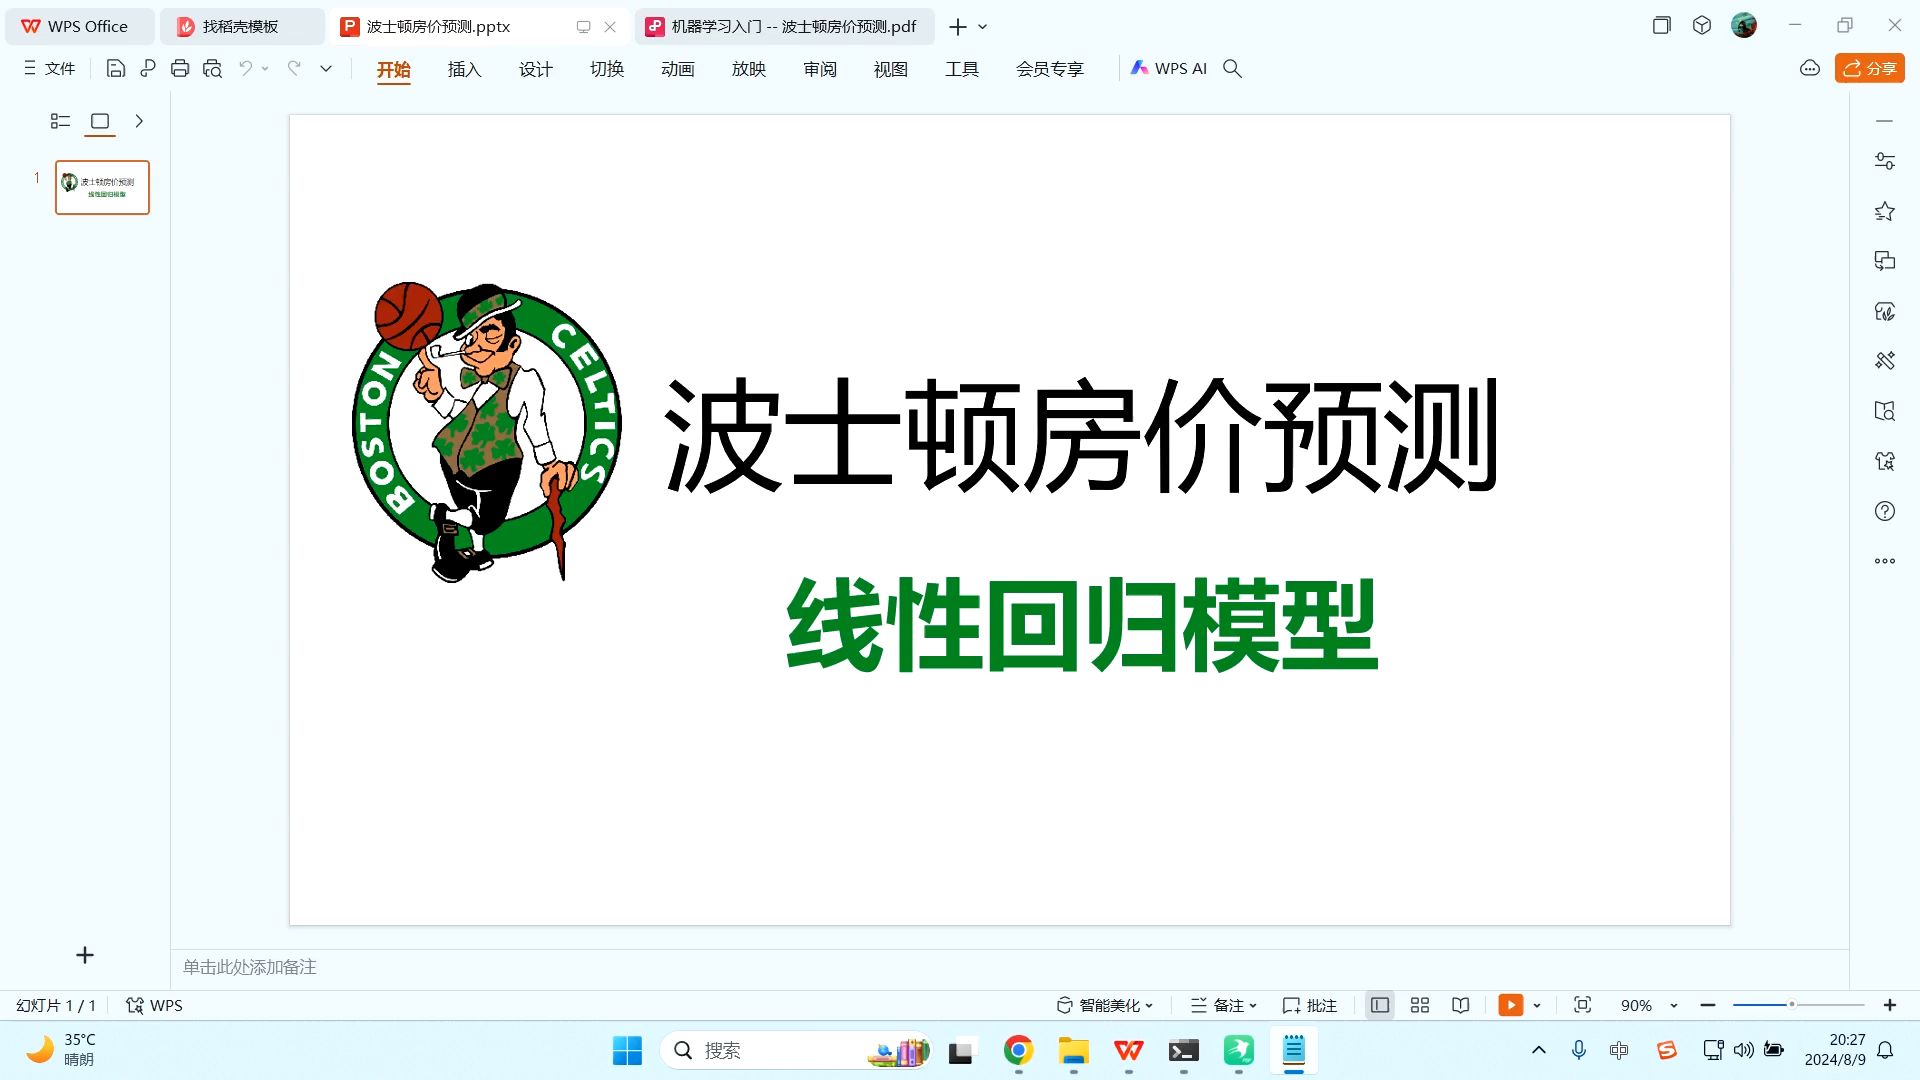Toggle 备注 notes dropdown in status bar
The height and width of the screenshot is (1080, 1920).
coord(1223,1005)
